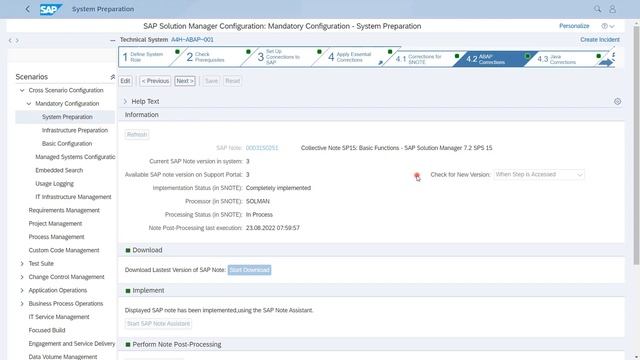Screen dimensions: 640x360
Task: Navigate forward with right panel arrow
Action: pyautogui.click(x=17, y=40)
